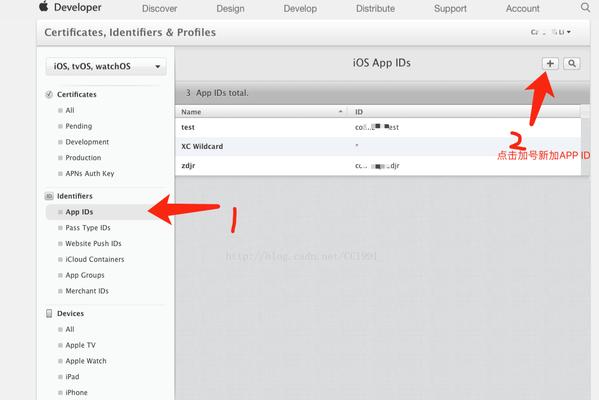
Task: Open the Discover menu in top navigation
Action: coord(159,8)
